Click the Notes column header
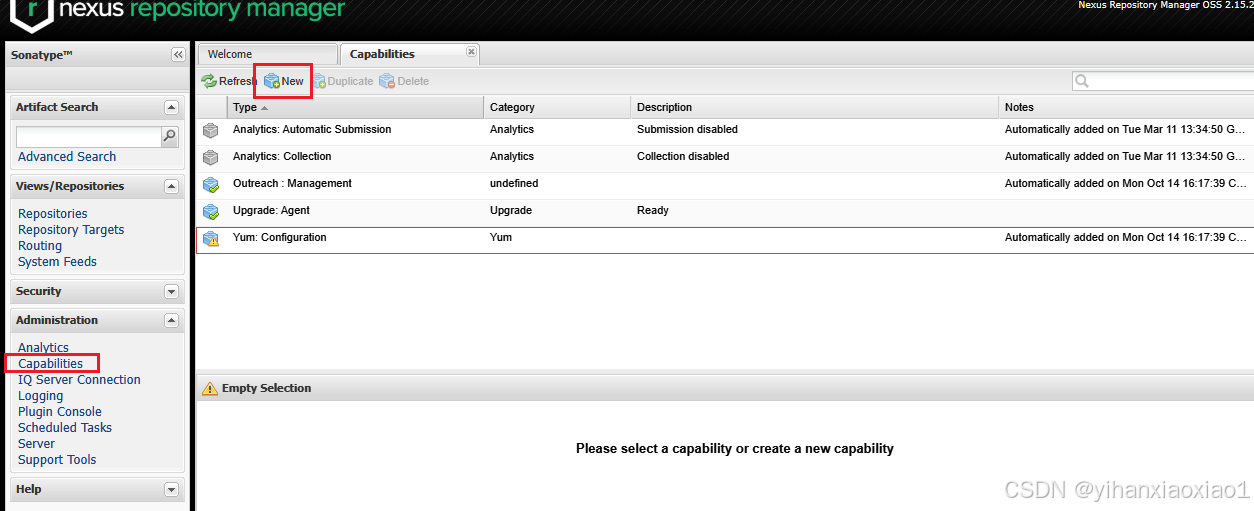The width and height of the screenshot is (1254, 511). pos(1126,107)
